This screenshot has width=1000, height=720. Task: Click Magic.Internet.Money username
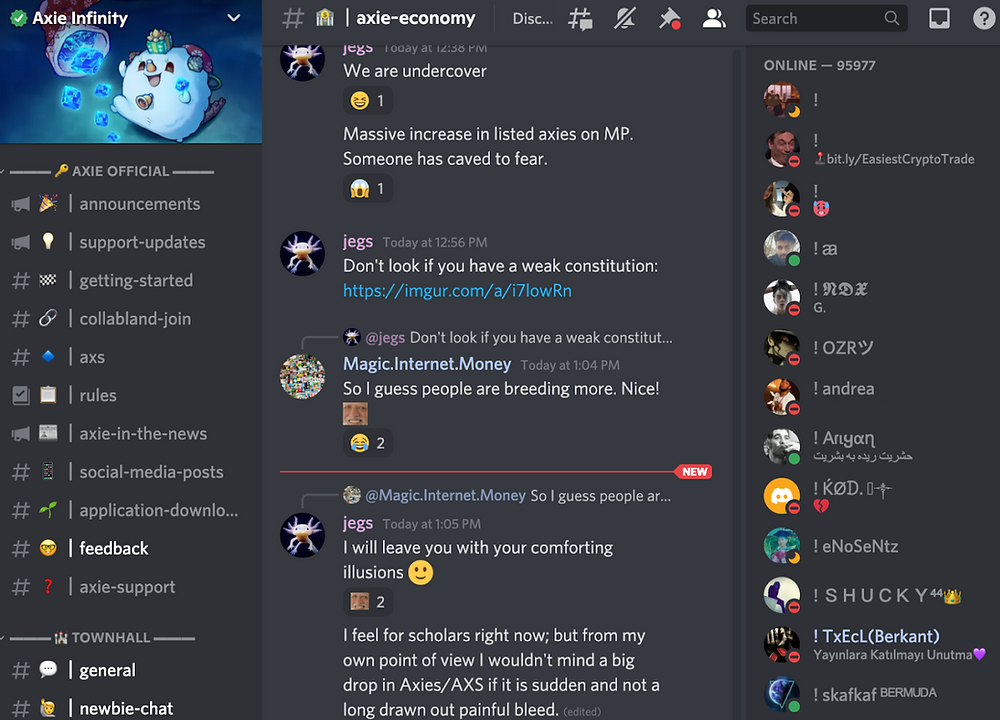coord(427,364)
